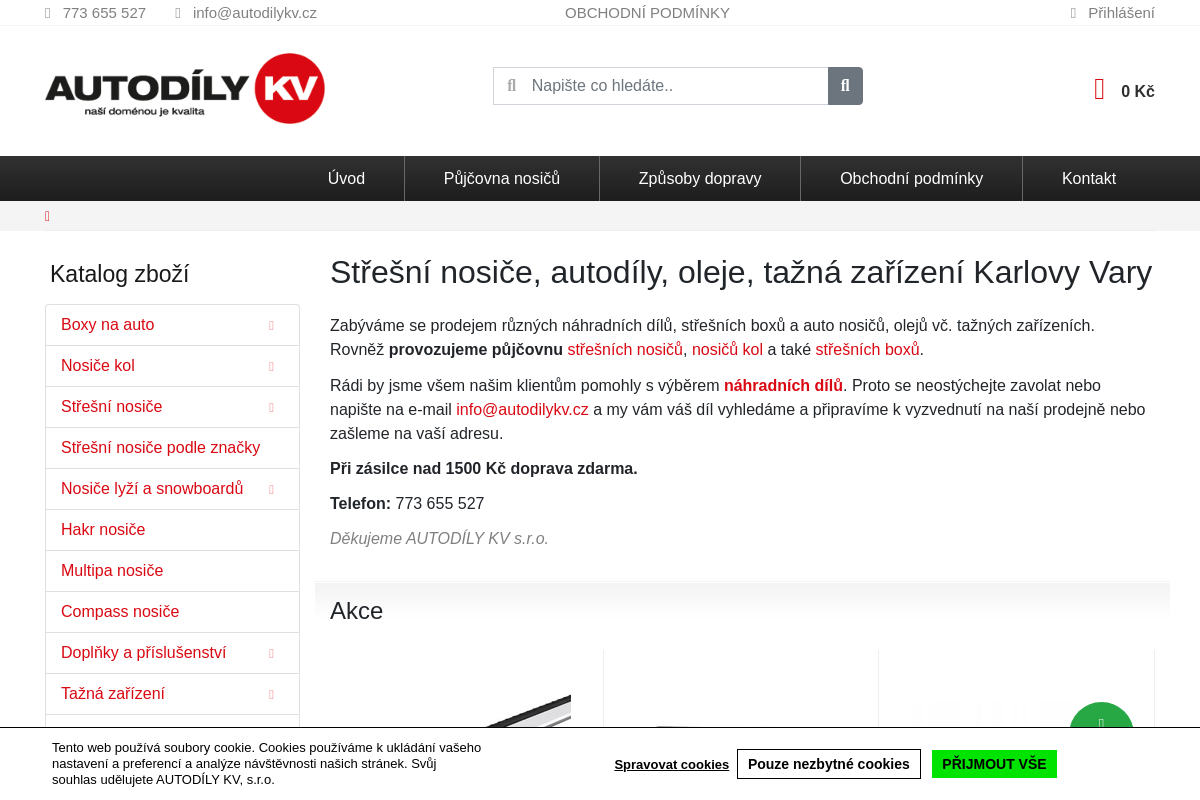1200x800 pixels.
Task: Expand the Tažná zařízení category
Action: coord(271,693)
